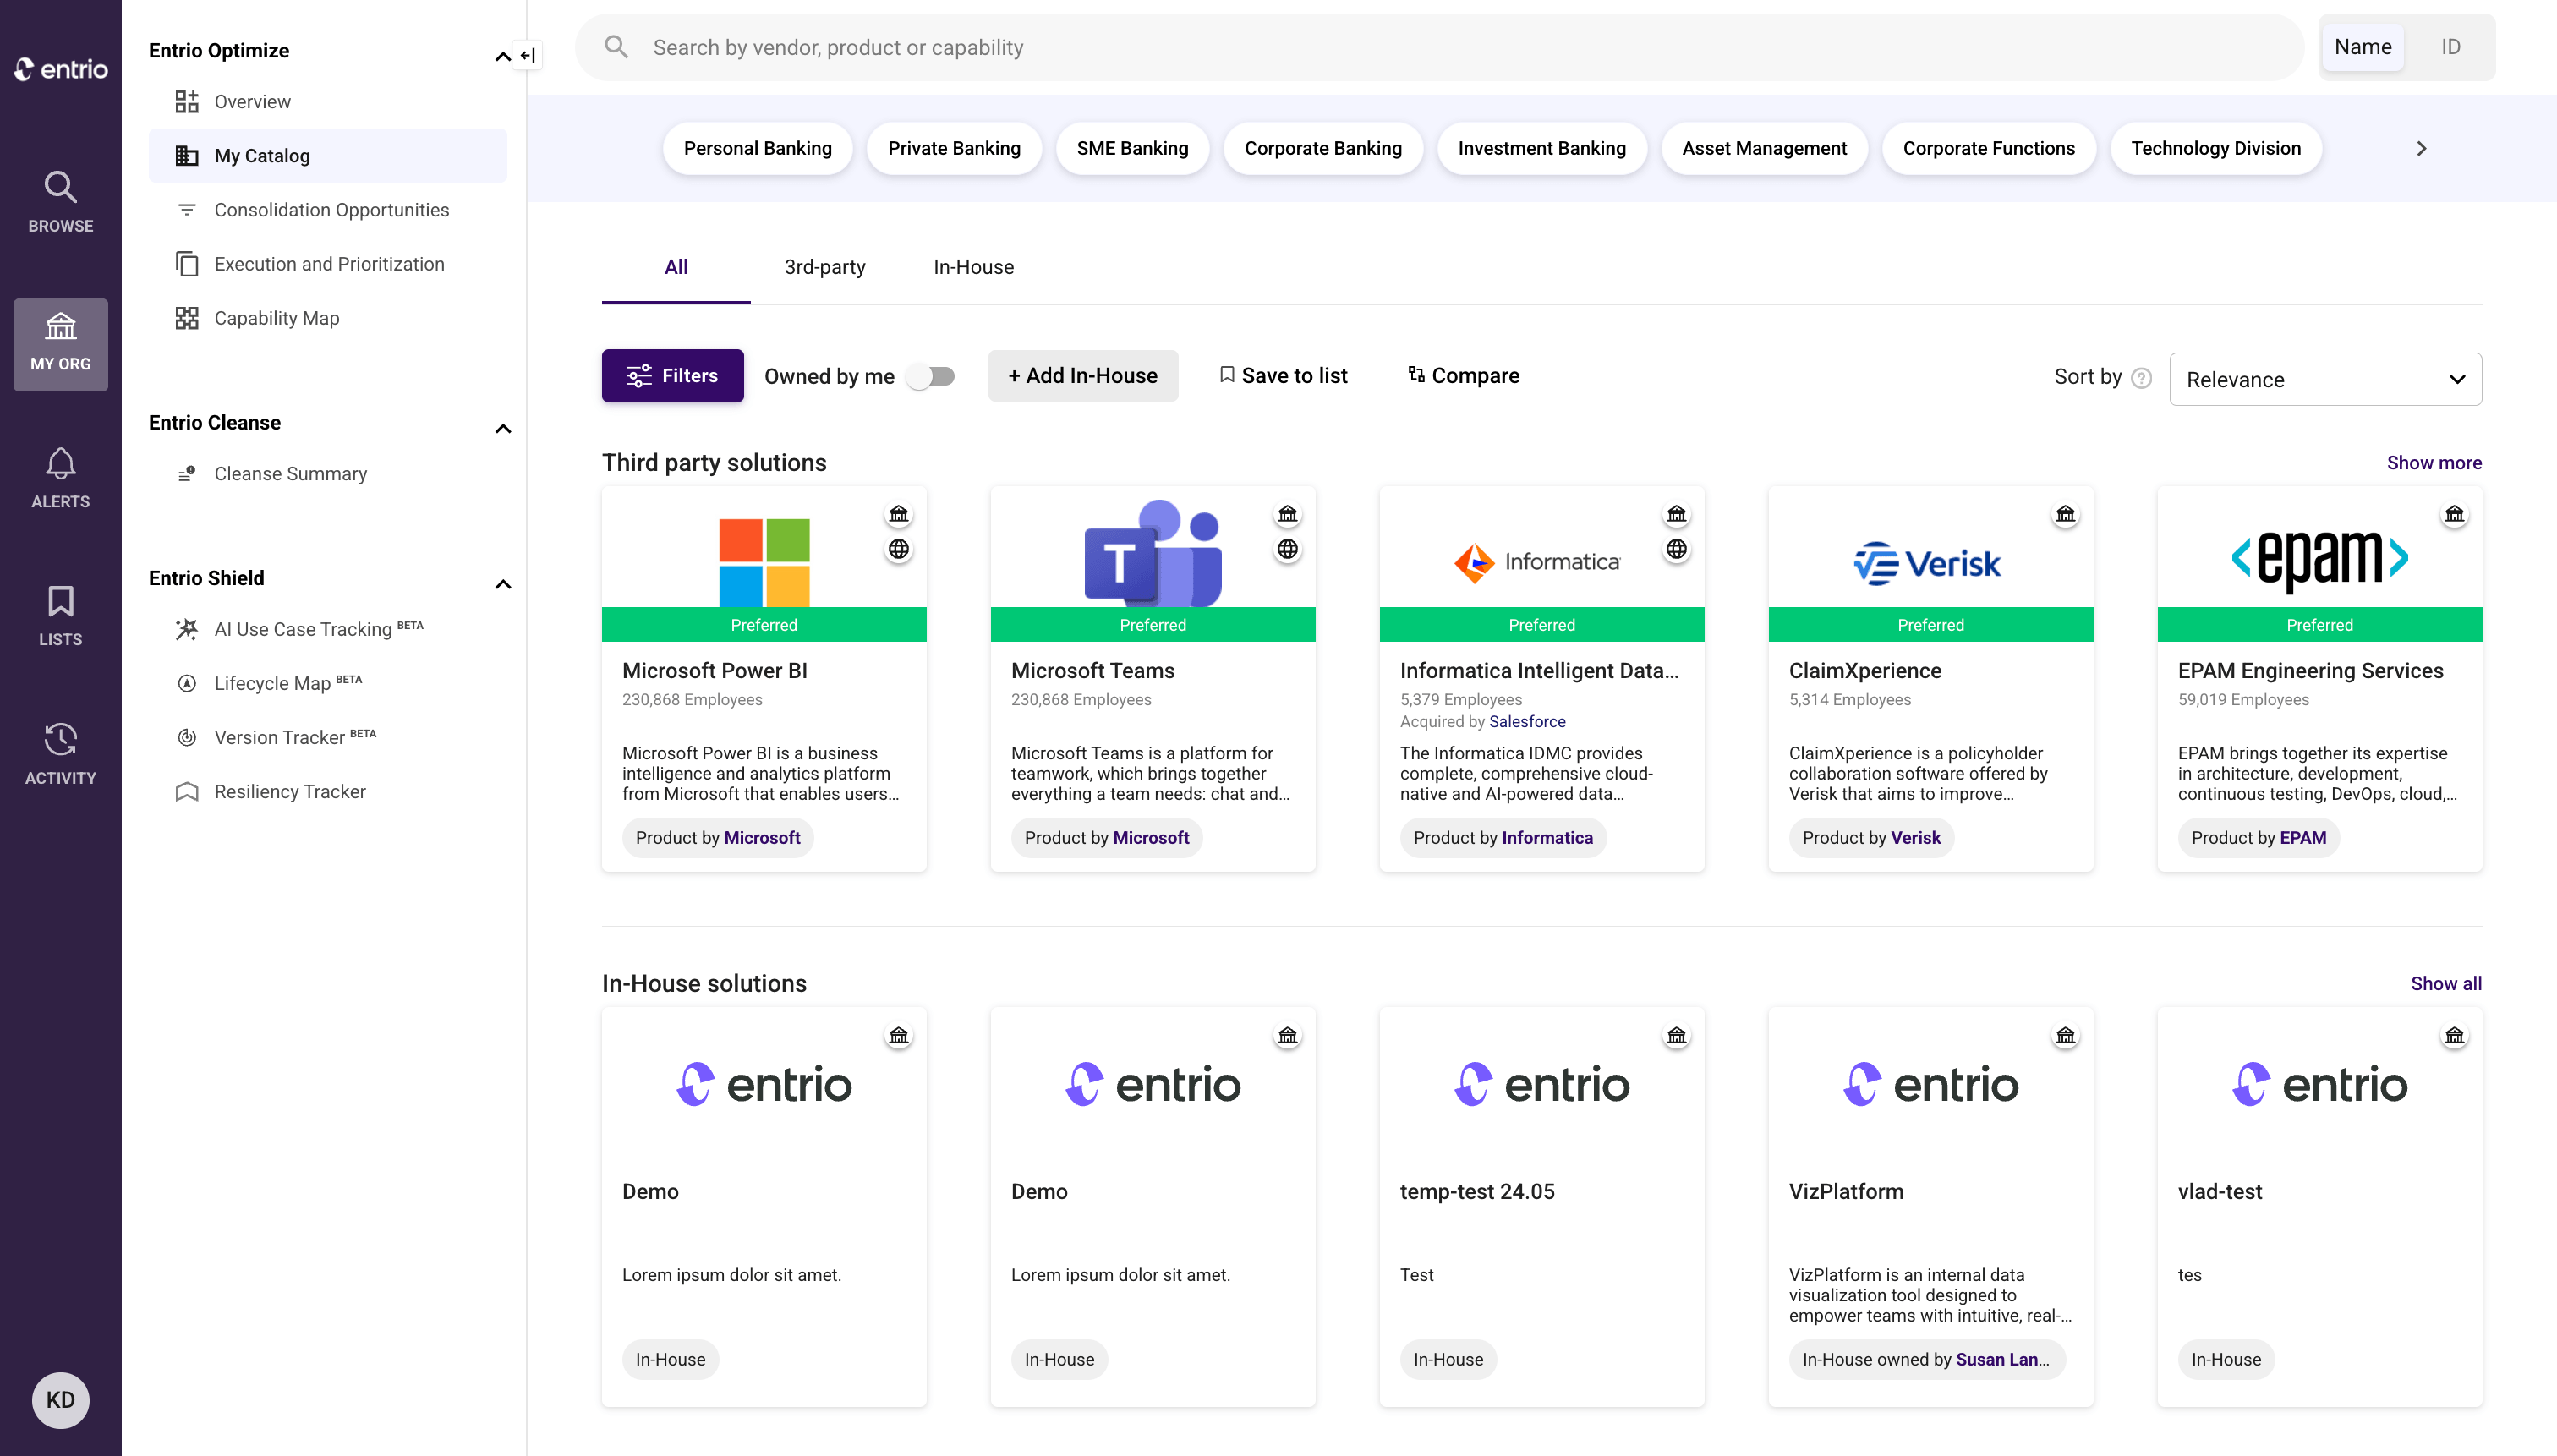Click Add In-House button

(1082, 376)
